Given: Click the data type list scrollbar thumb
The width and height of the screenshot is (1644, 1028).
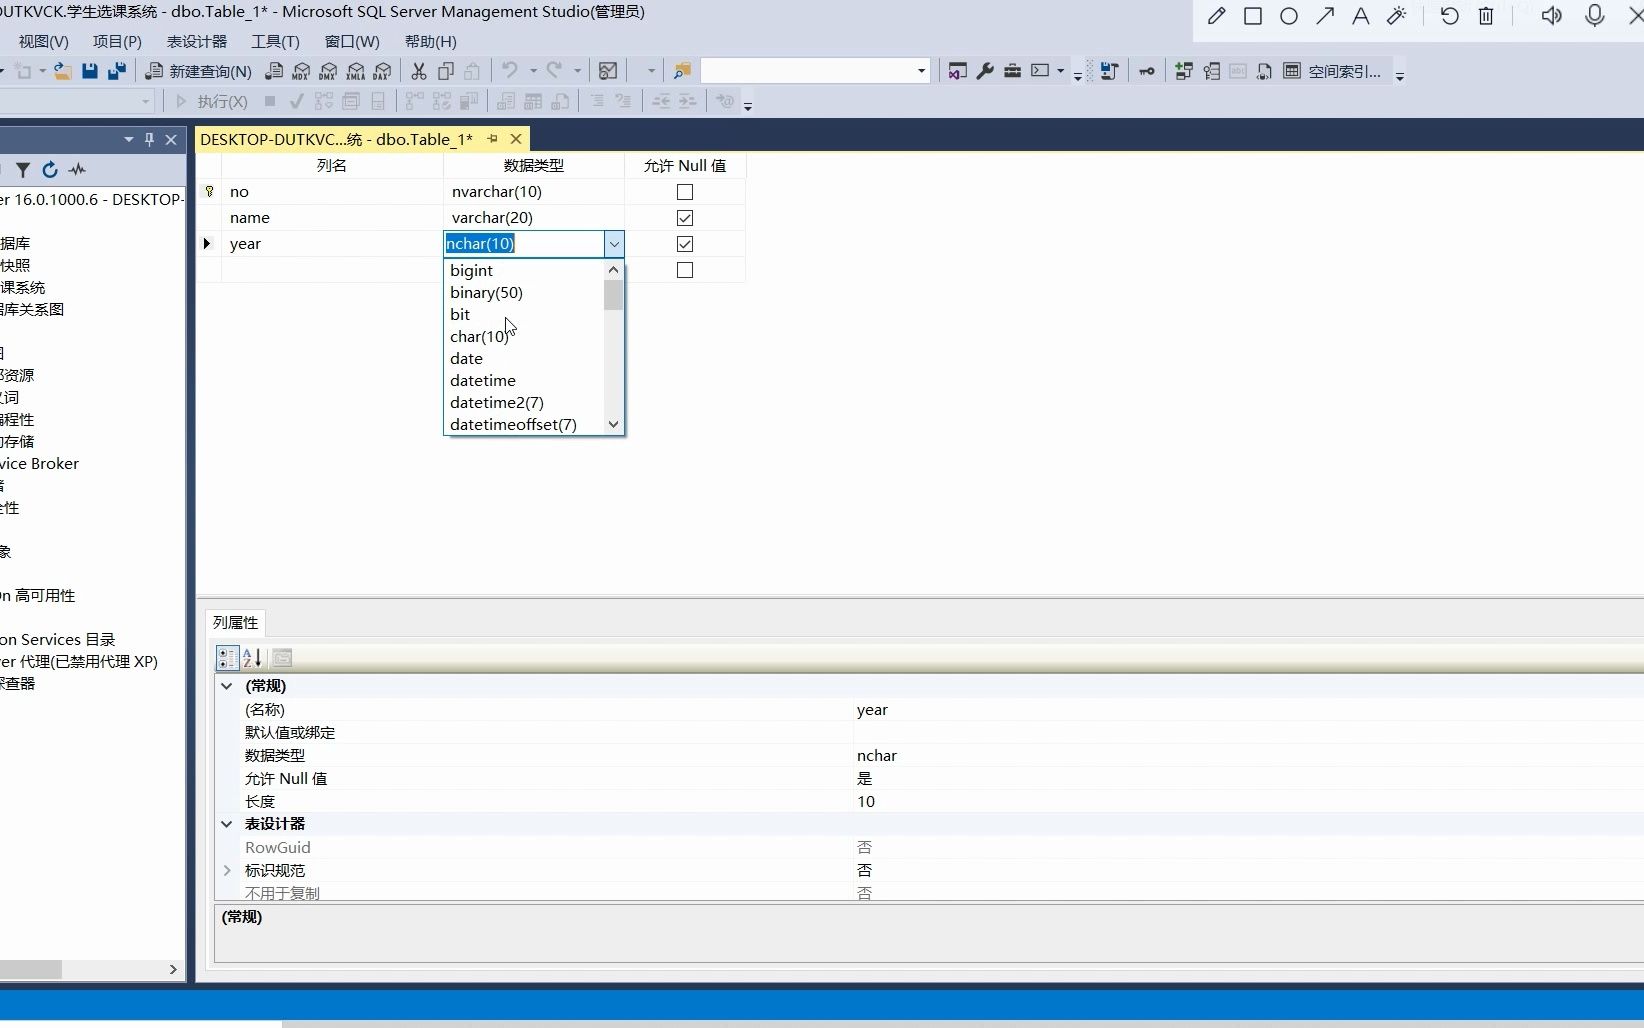Looking at the screenshot, I should 614,295.
